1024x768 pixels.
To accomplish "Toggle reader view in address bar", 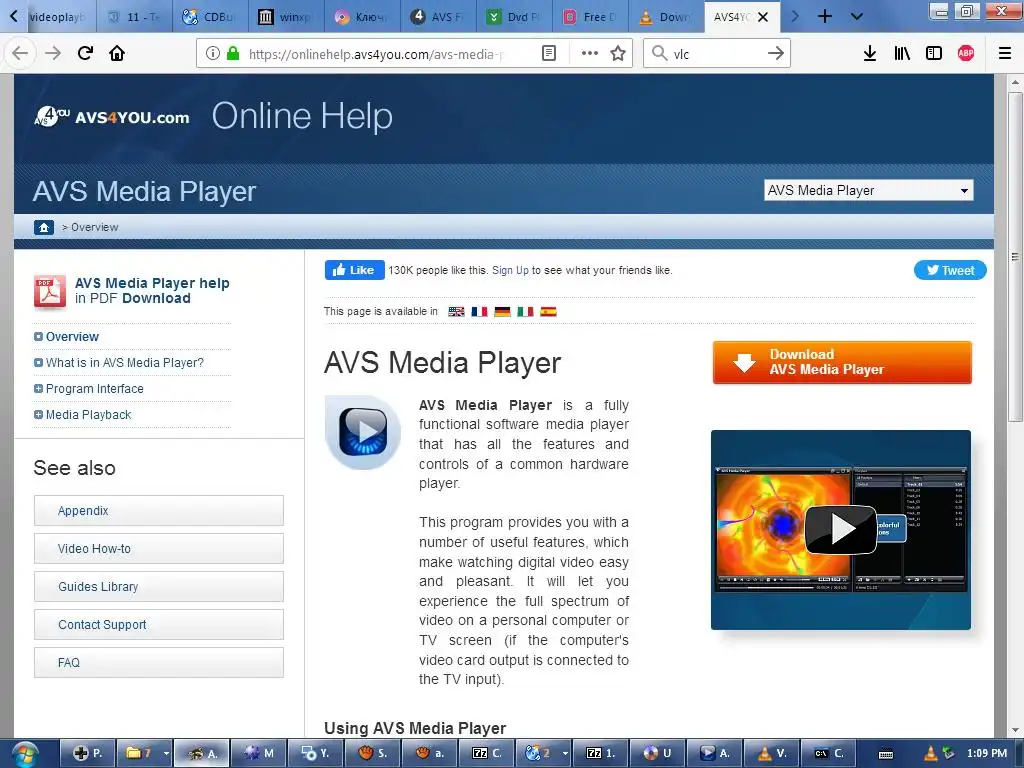I will [x=549, y=54].
